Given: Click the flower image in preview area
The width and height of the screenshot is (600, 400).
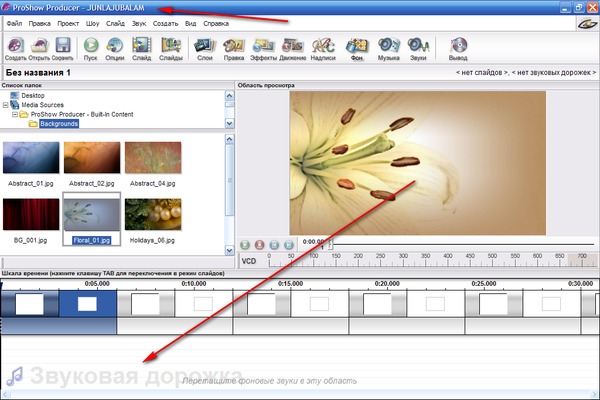Looking at the screenshot, I should (x=417, y=163).
